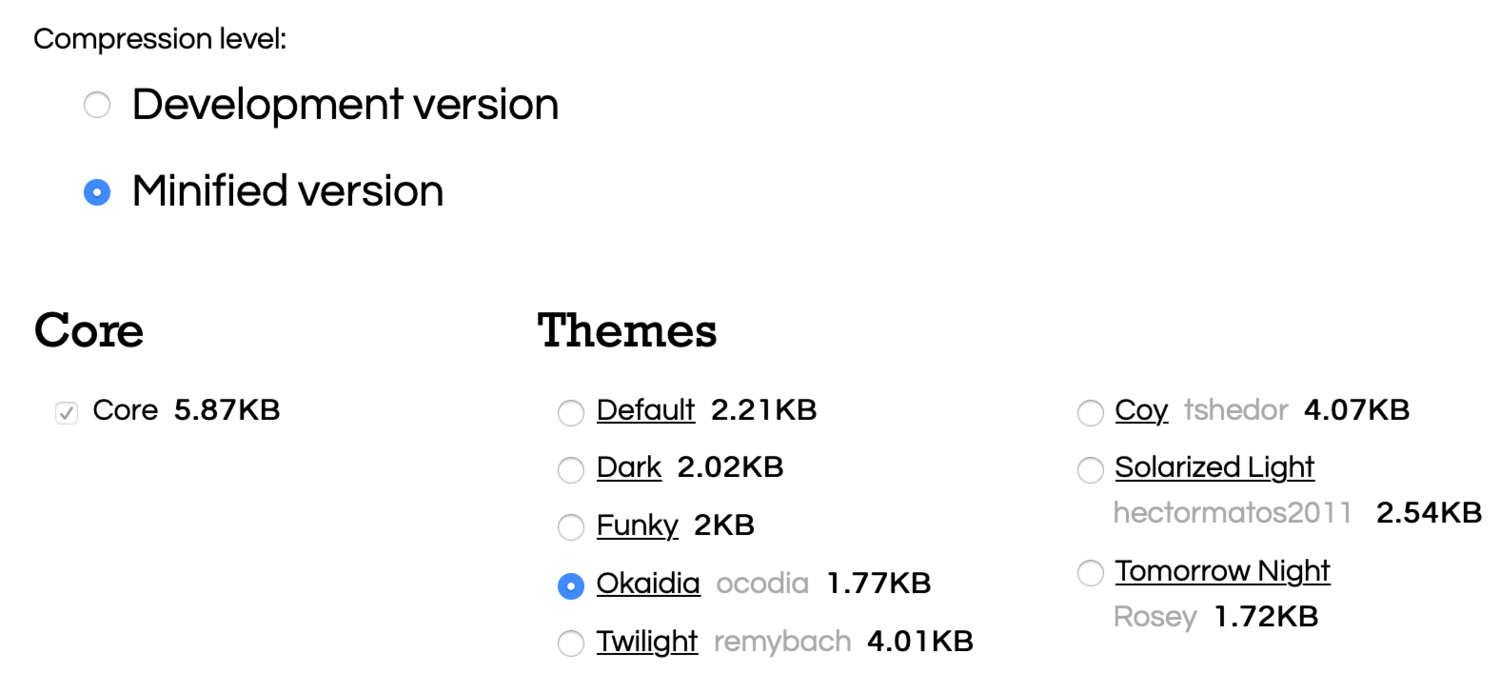Select the Default theme
This screenshot has height=693, width=1500.
(570, 412)
